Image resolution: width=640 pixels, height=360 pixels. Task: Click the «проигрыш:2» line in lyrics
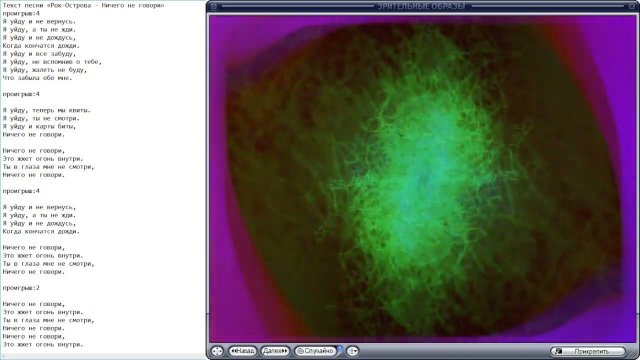coord(21,288)
